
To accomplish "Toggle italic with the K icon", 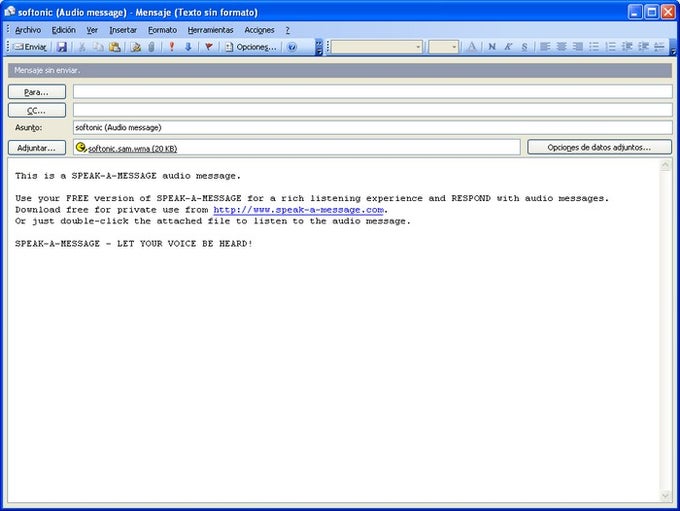I will [508, 47].
